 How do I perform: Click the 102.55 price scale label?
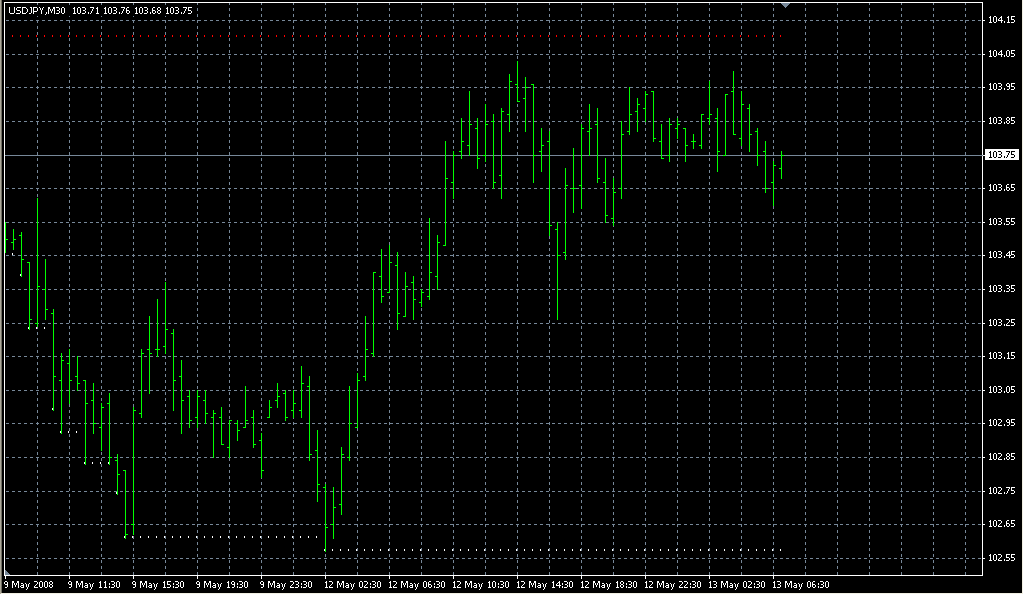(1001, 557)
